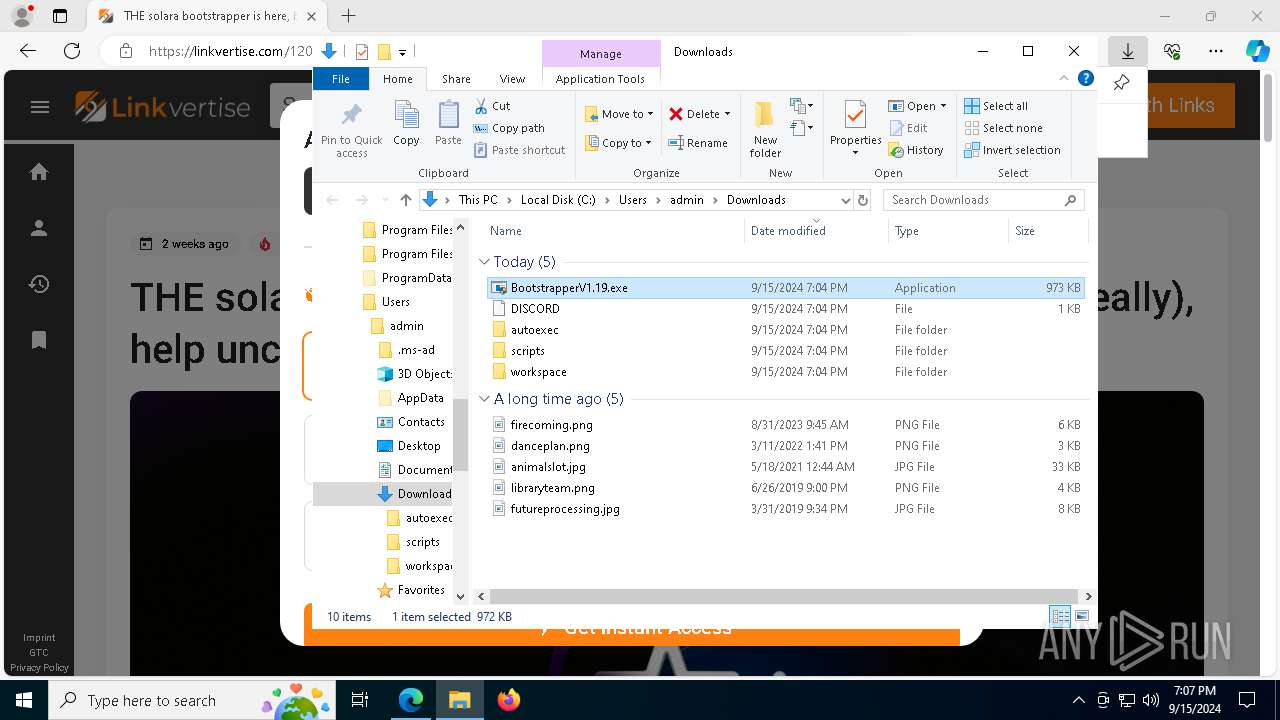1280x720 pixels.
Task: Navigate up one folder level
Action: (405, 200)
